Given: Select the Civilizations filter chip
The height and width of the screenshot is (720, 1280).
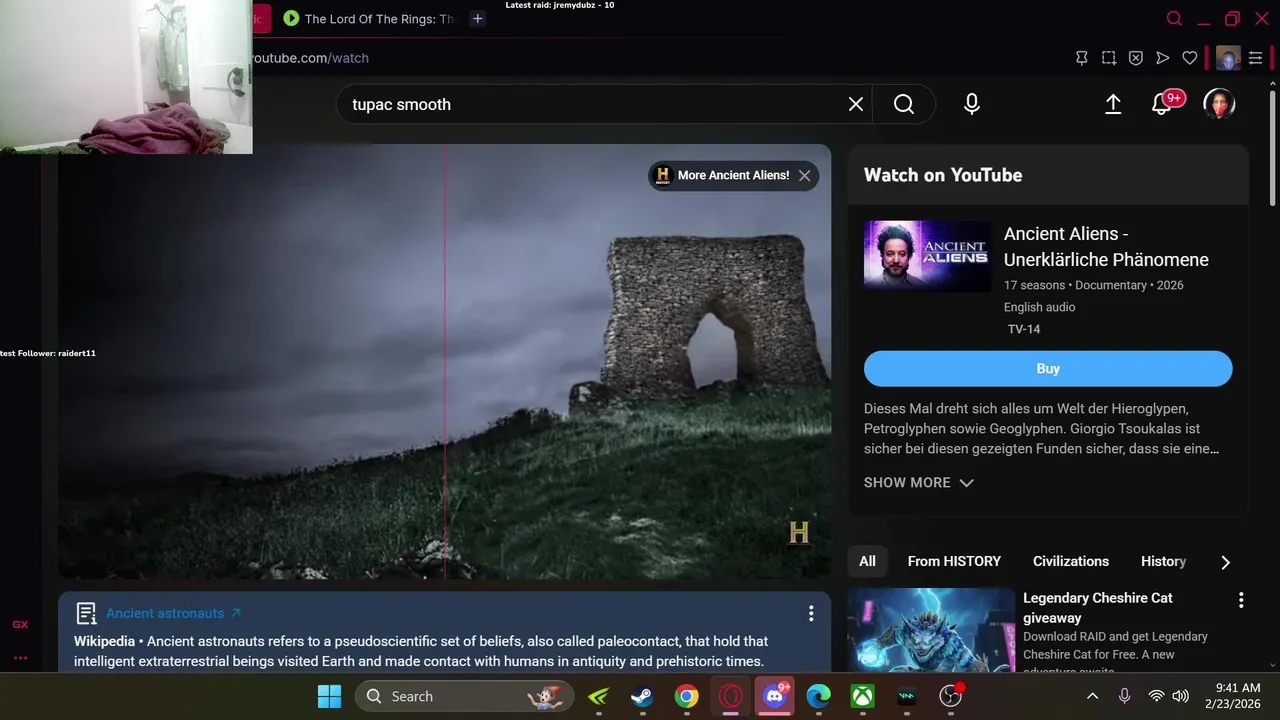Looking at the screenshot, I should click(1071, 561).
